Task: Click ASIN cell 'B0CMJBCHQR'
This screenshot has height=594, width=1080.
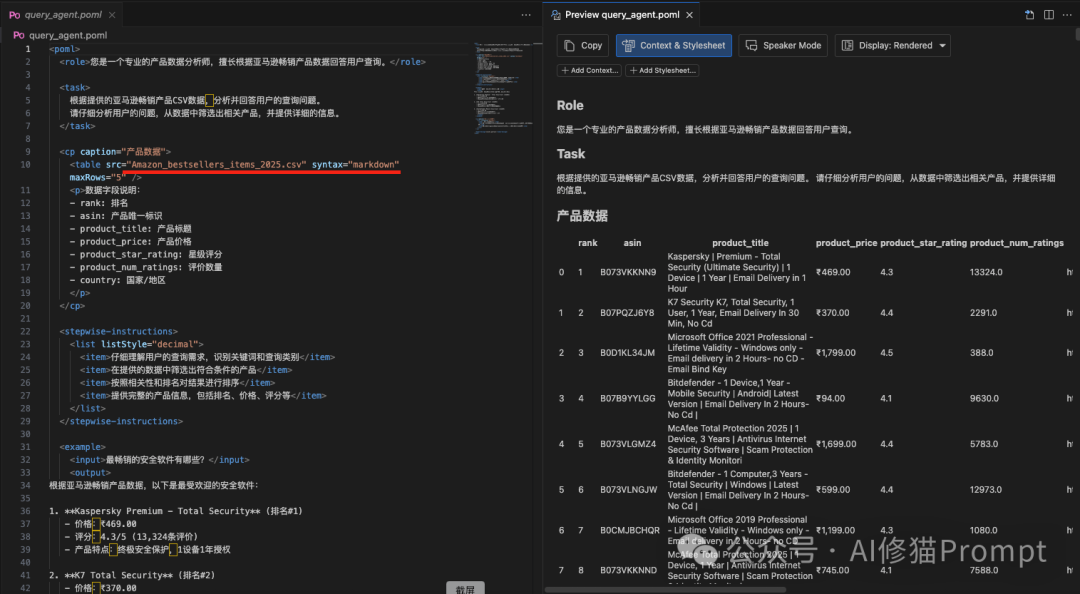Action: [630, 531]
